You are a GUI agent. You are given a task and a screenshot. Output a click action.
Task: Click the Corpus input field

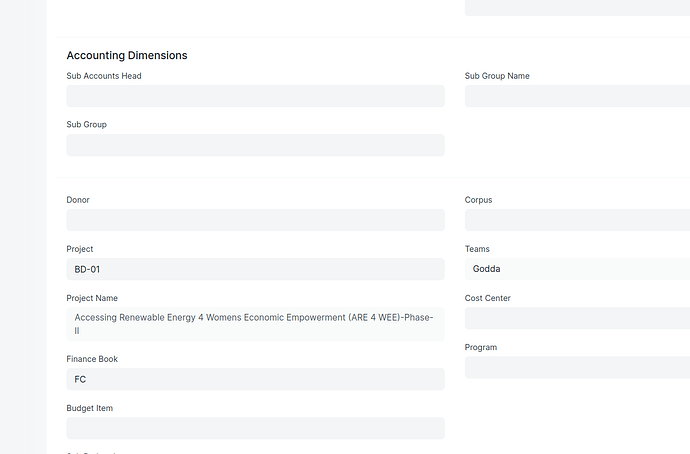[577, 220]
